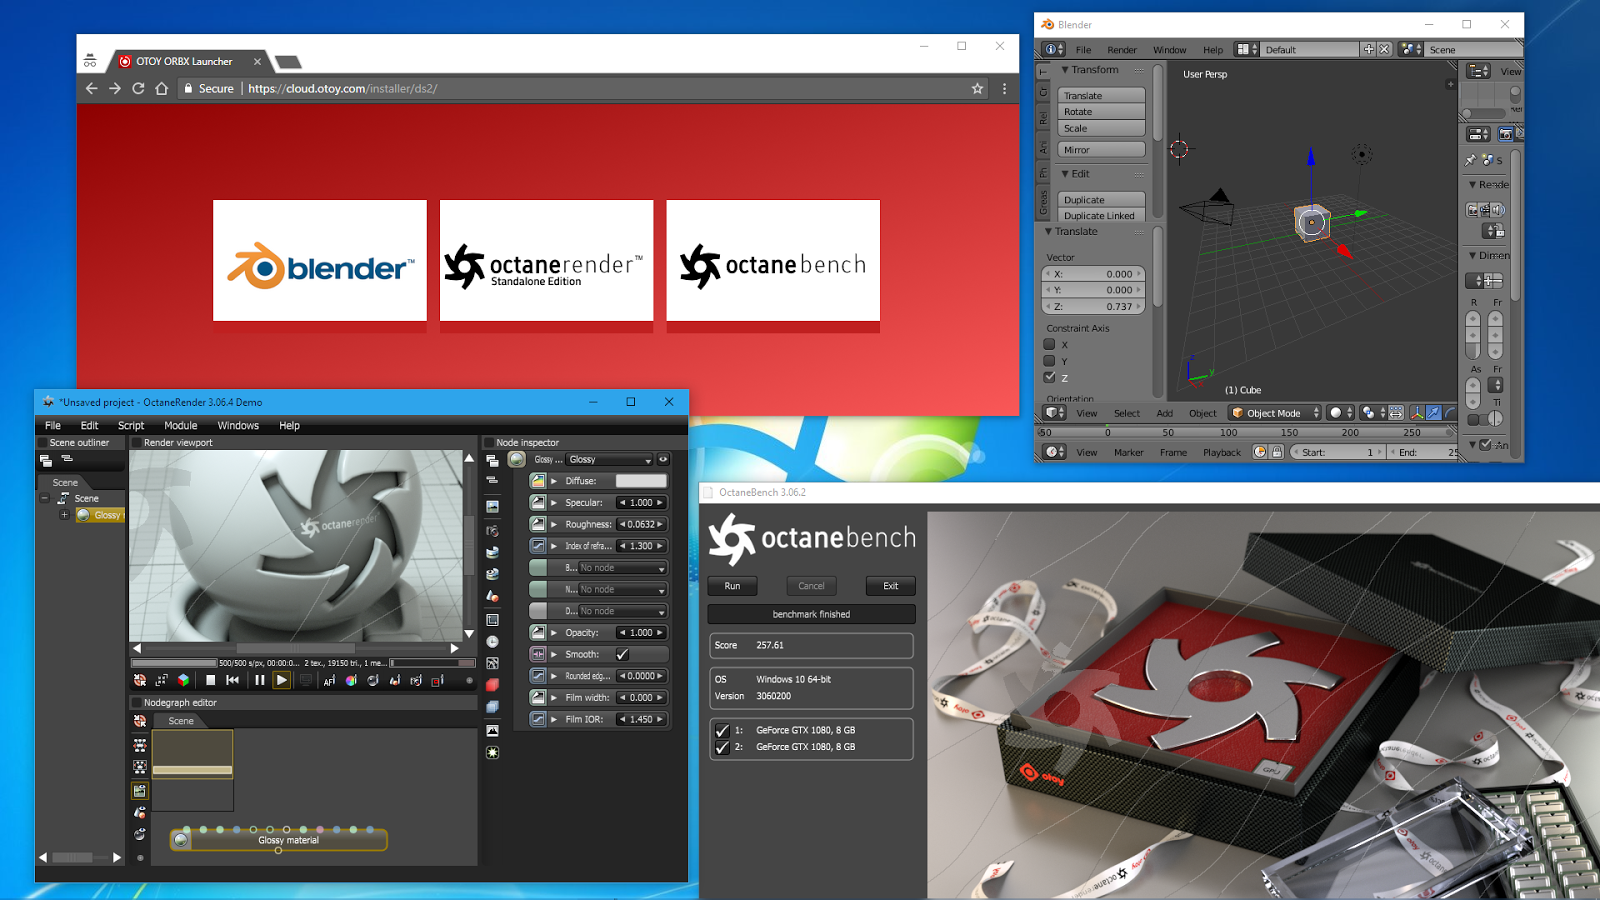Open the Chrome three-dot menu
Image resolution: width=1600 pixels, height=900 pixels.
click(1004, 88)
